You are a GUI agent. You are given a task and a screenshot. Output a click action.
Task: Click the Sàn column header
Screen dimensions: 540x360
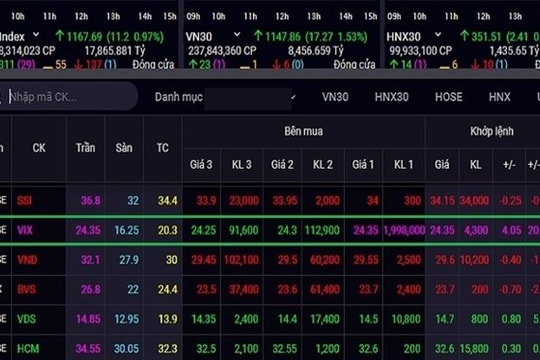[x=124, y=148]
